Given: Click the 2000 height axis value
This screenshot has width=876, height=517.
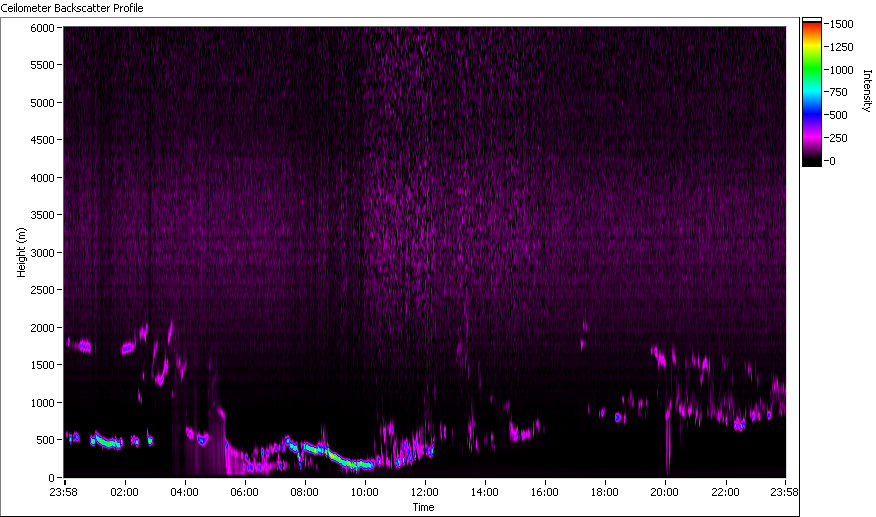Looking at the screenshot, I should point(42,328).
